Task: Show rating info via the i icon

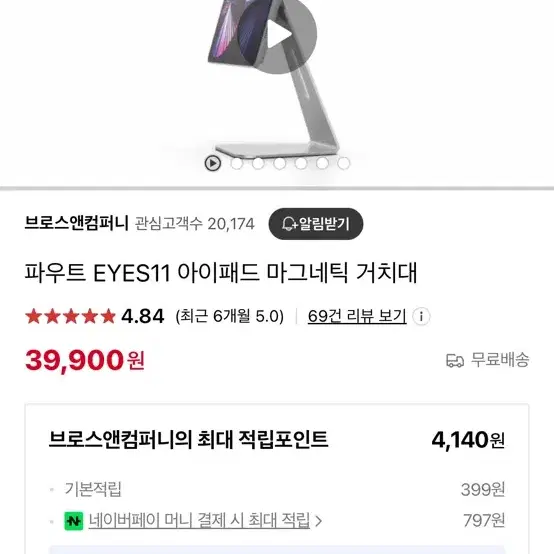Action: [421, 316]
